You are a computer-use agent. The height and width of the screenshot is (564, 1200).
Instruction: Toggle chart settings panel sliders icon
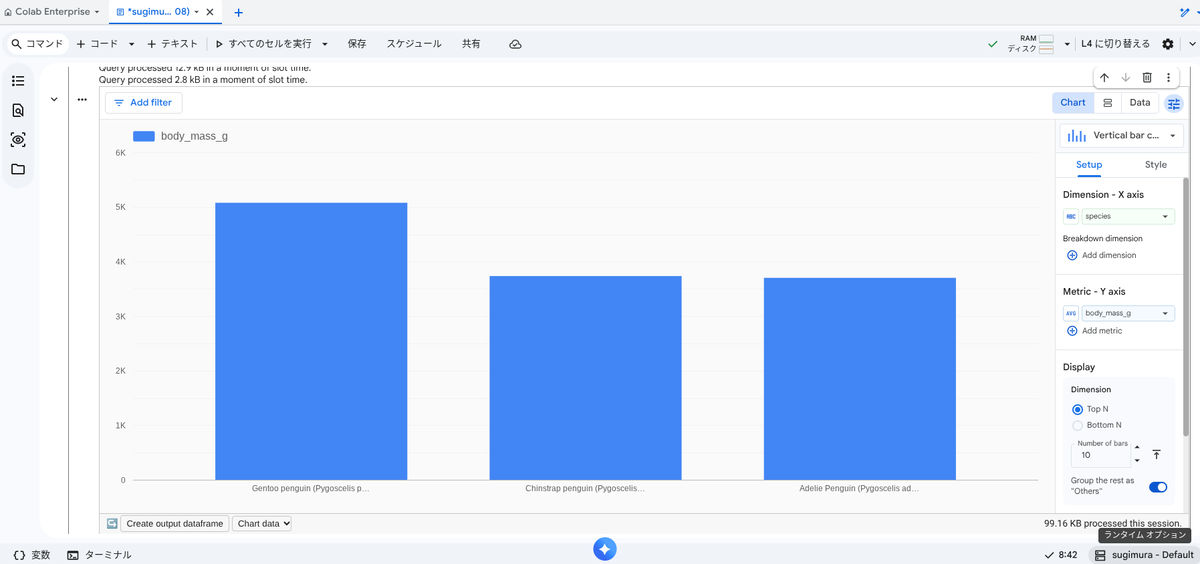[1174, 103]
